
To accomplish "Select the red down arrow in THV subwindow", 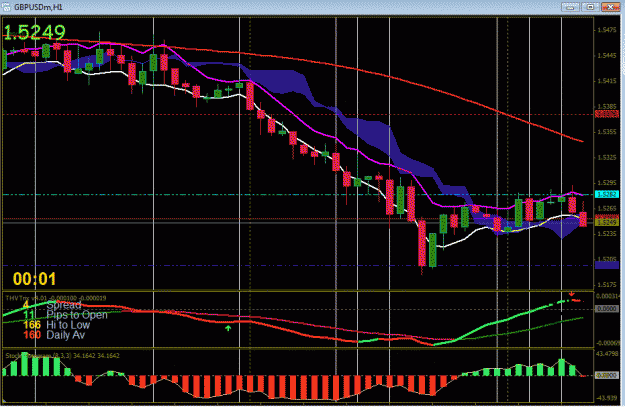I will (571, 294).
